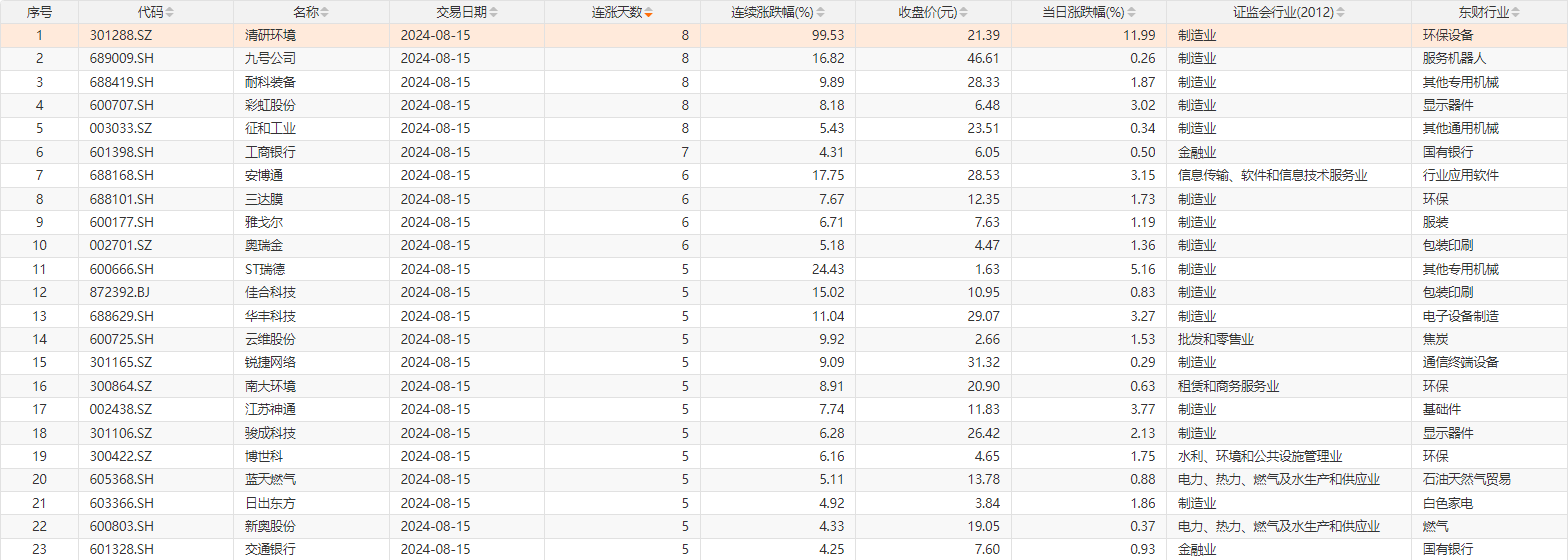Open stock code 301288.SZ
Screen dimensions: 1568x560
click(120, 35)
